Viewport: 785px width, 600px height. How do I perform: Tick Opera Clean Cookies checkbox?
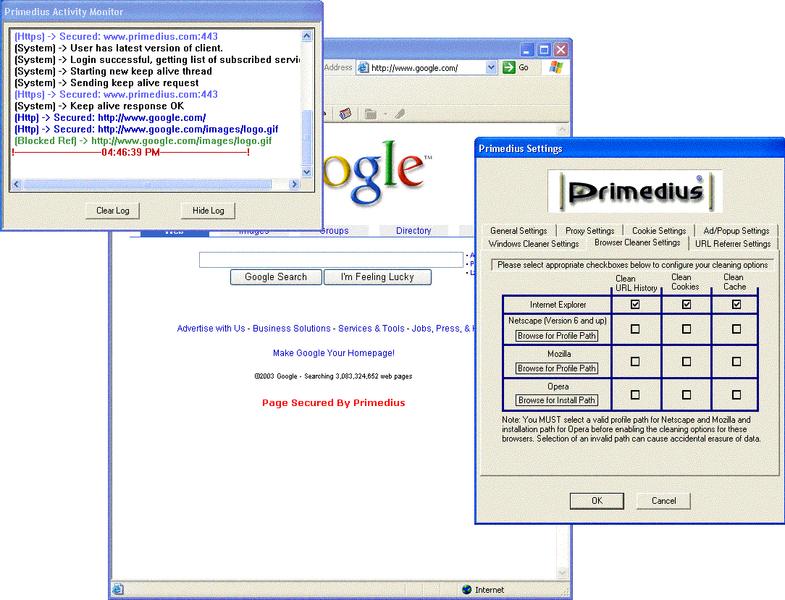pos(686,395)
